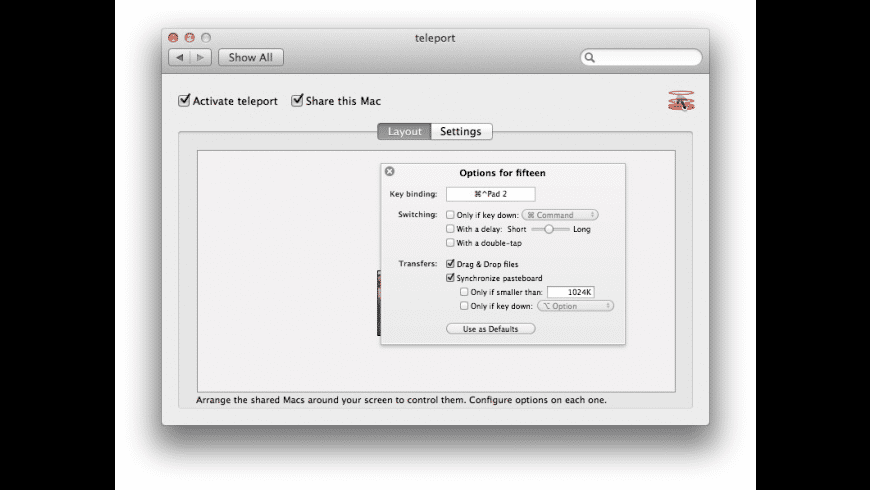The image size is (870, 490).
Task: Click the teleport logo icon
Action: point(681,100)
